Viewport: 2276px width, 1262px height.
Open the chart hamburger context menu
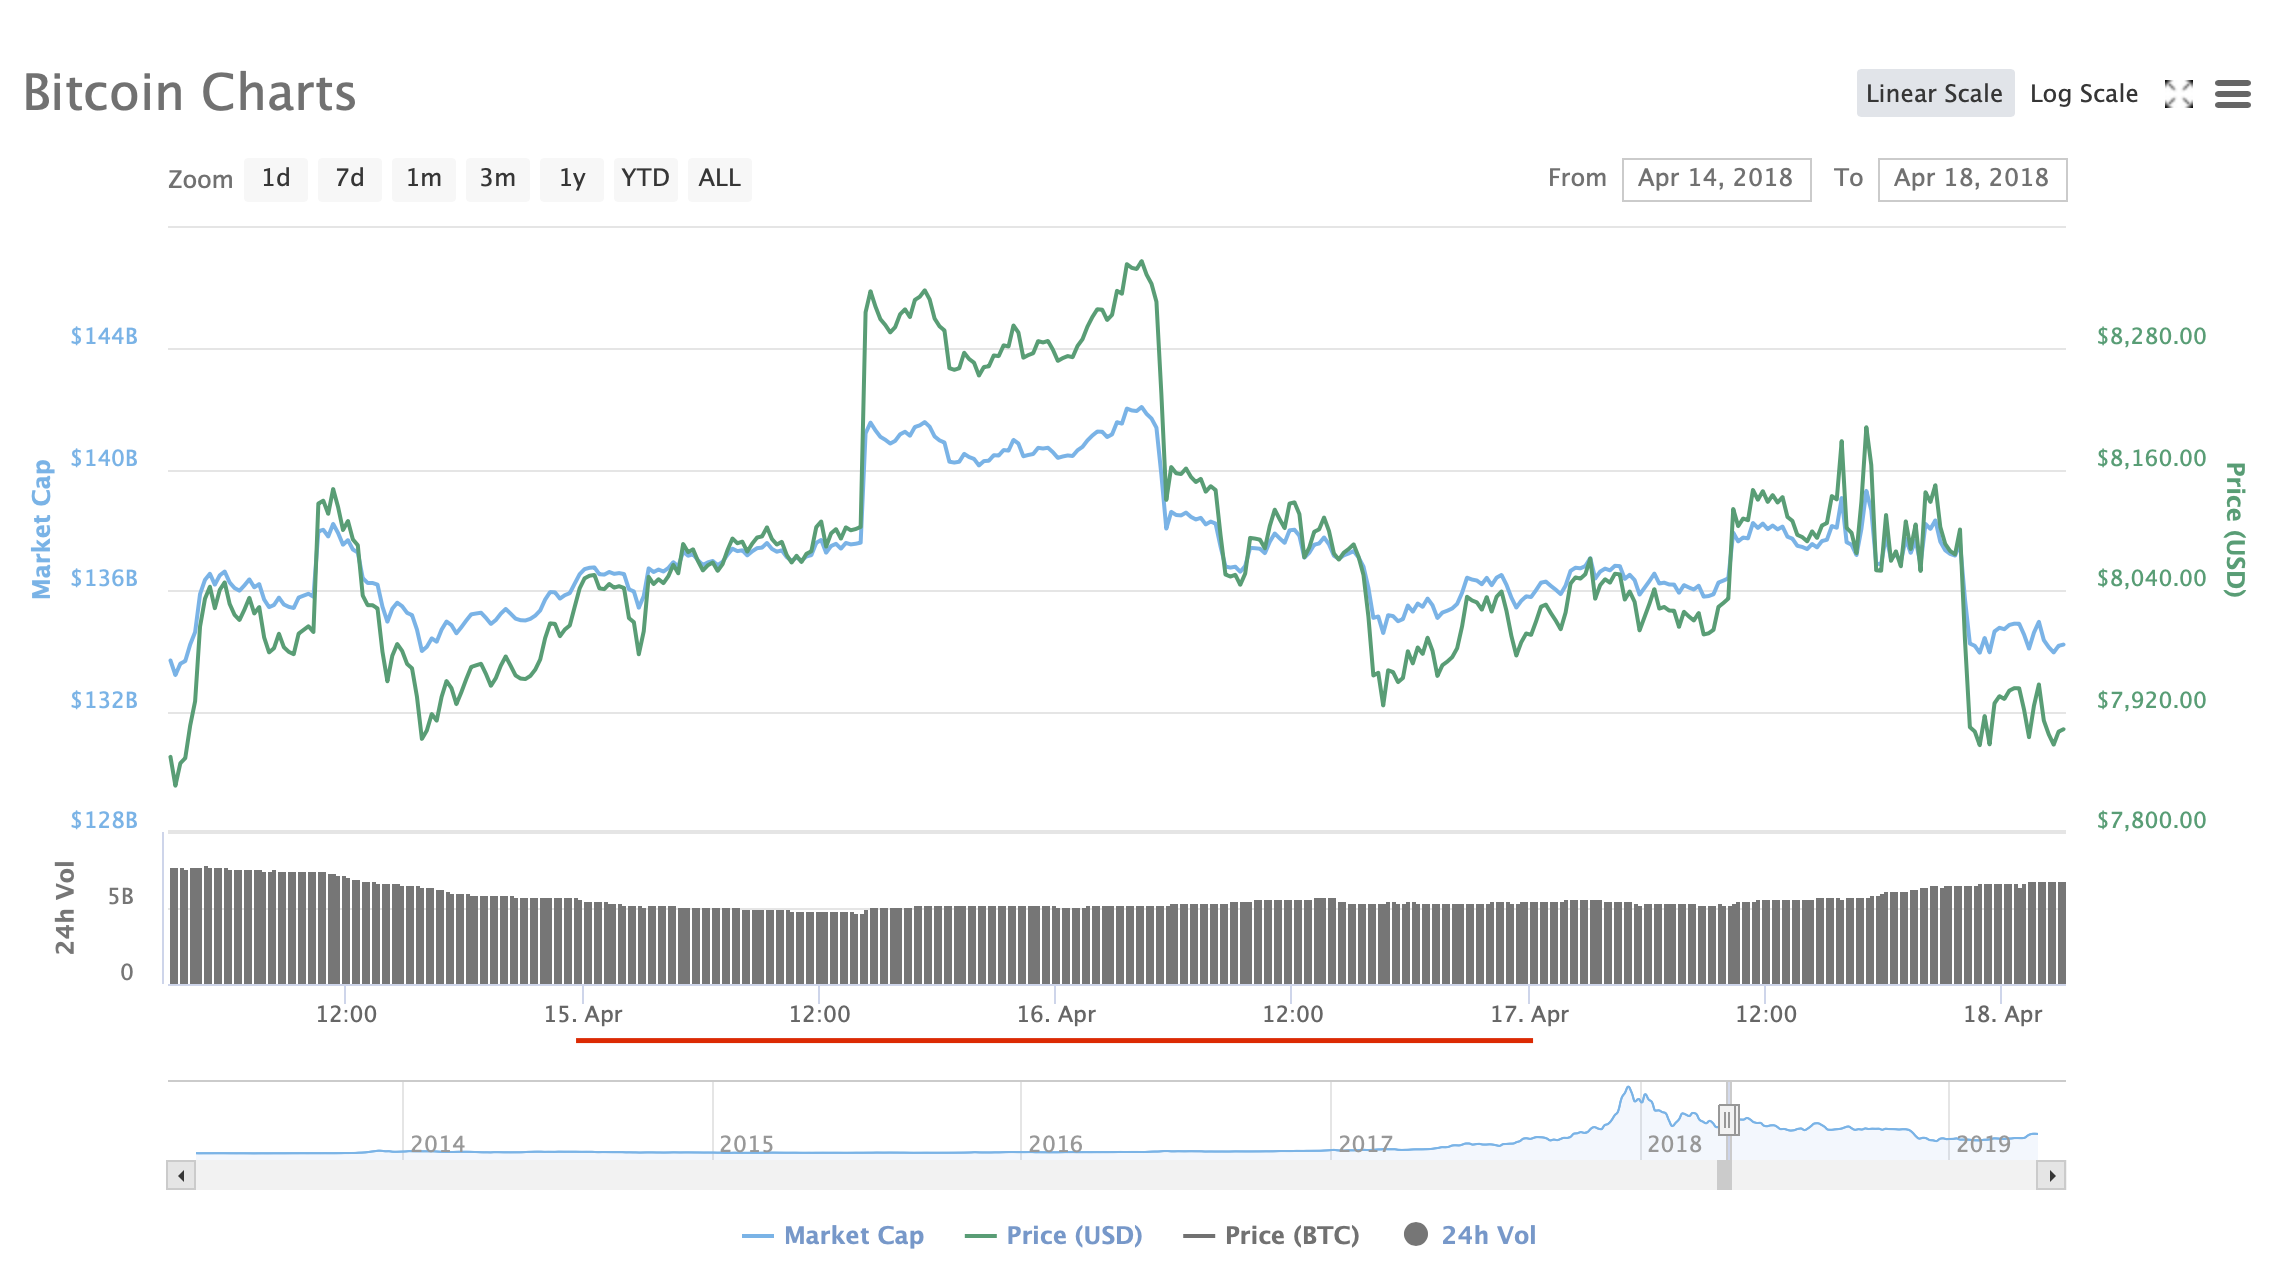(x=2232, y=94)
